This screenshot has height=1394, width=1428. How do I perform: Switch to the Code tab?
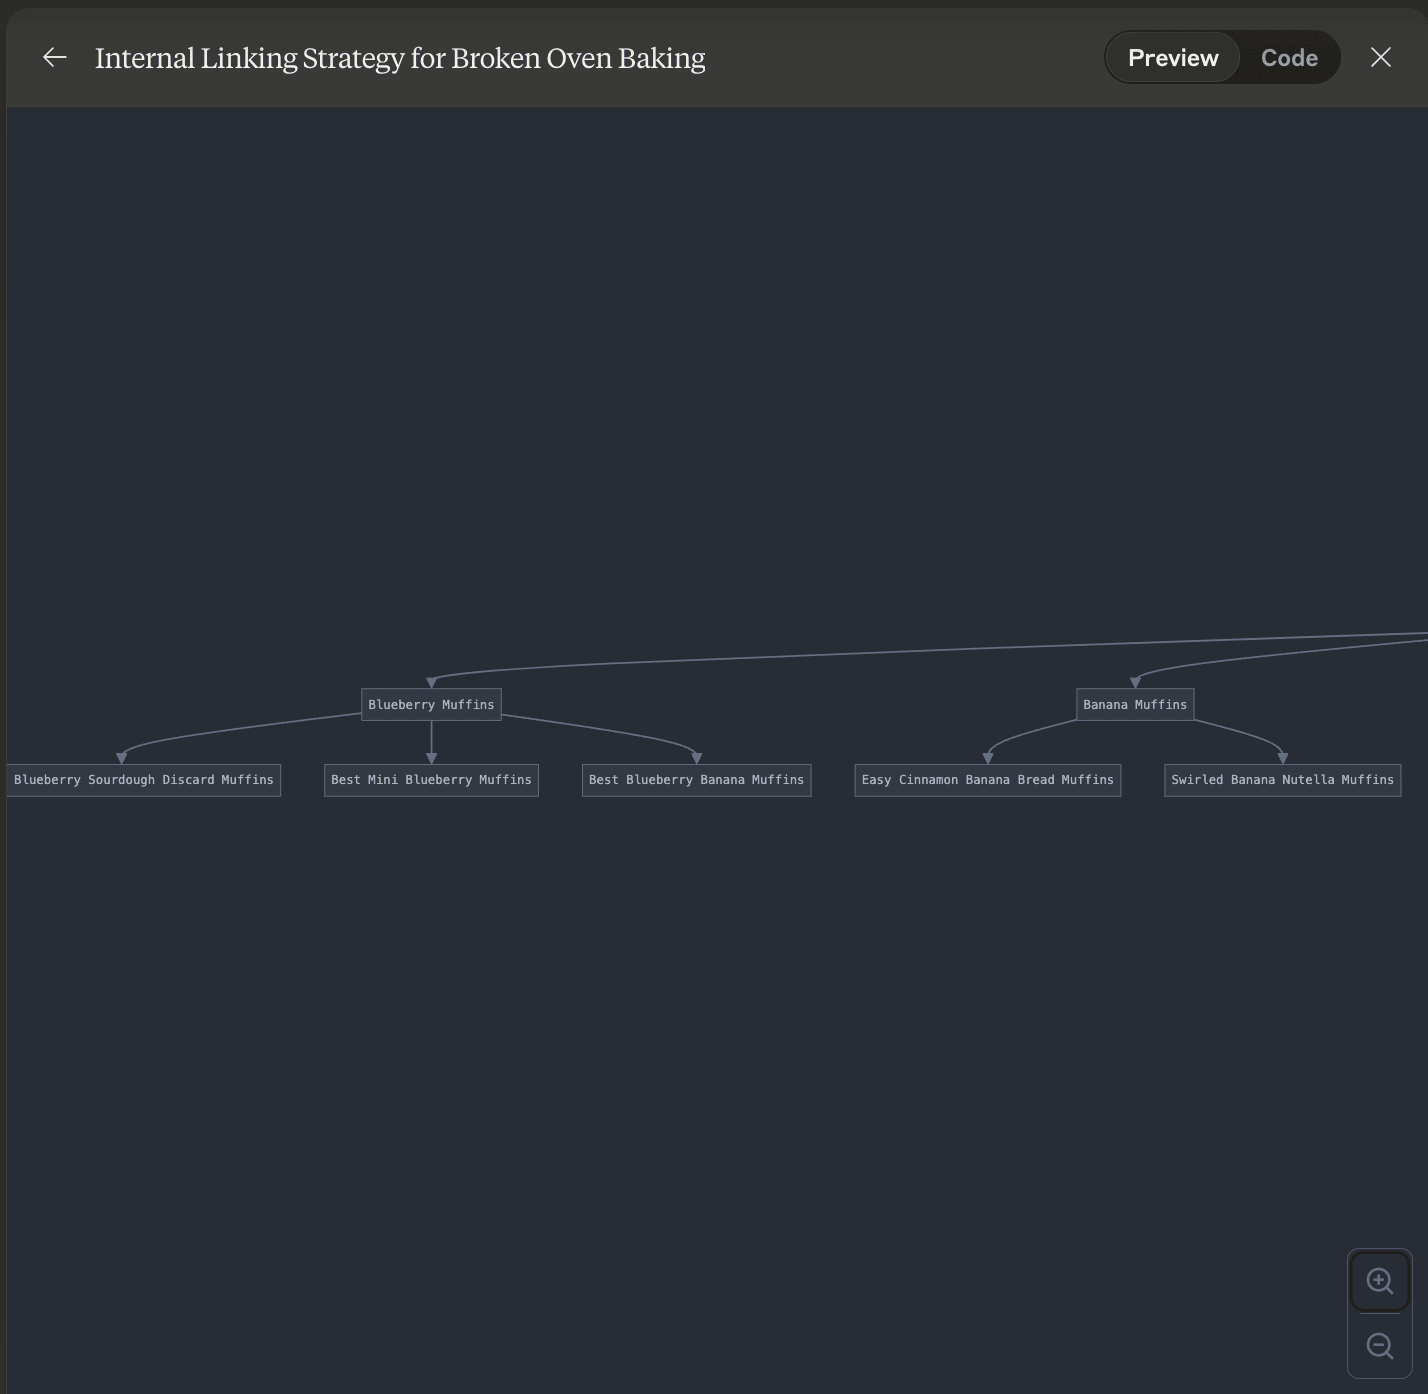(x=1289, y=58)
